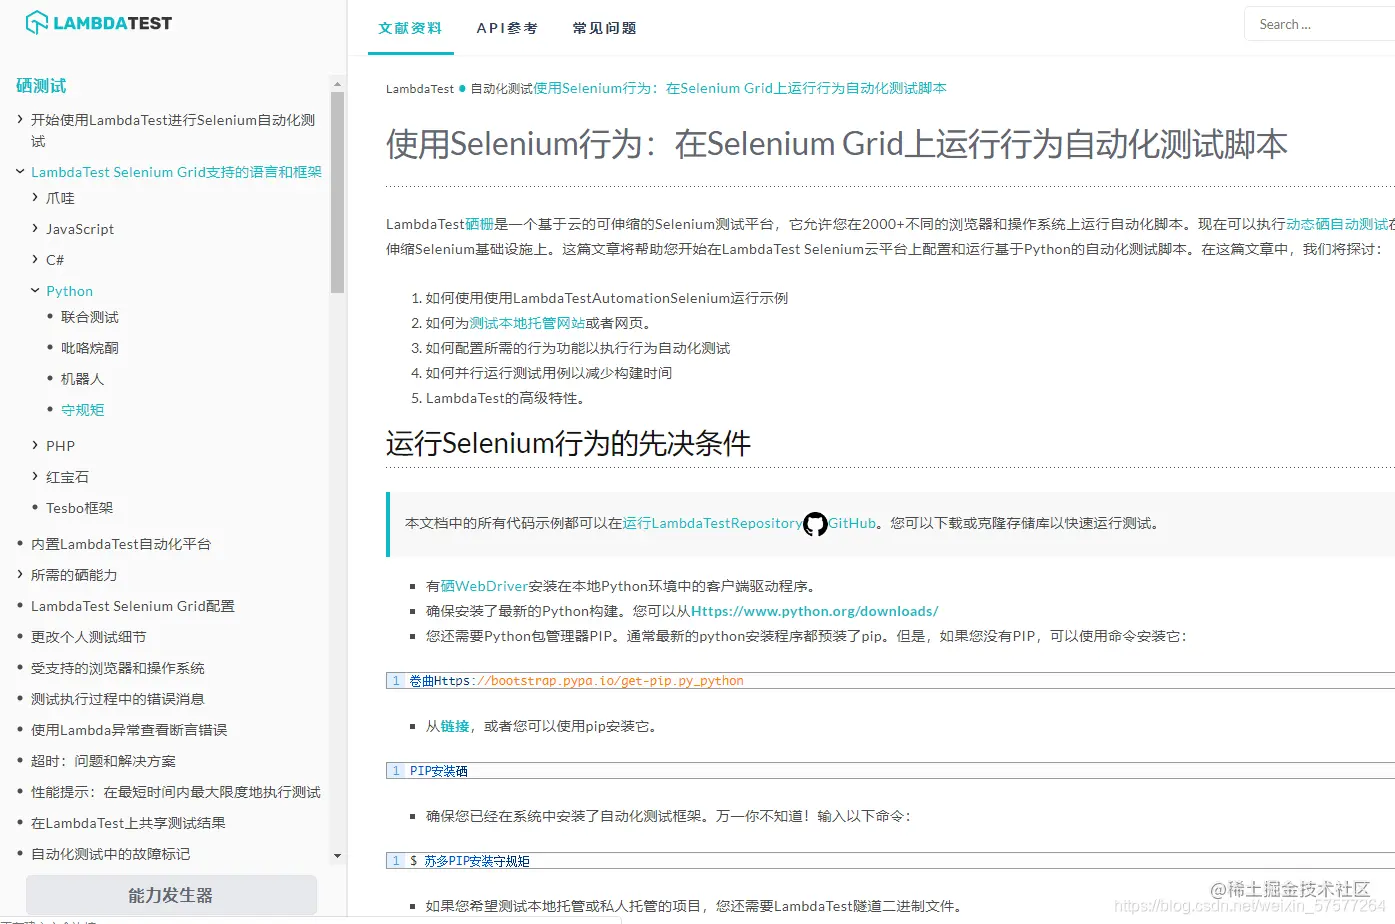Image resolution: width=1395 pixels, height=924 pixels.
Task: Collapse the Python sidebar section
Action: tap(68, 290)
